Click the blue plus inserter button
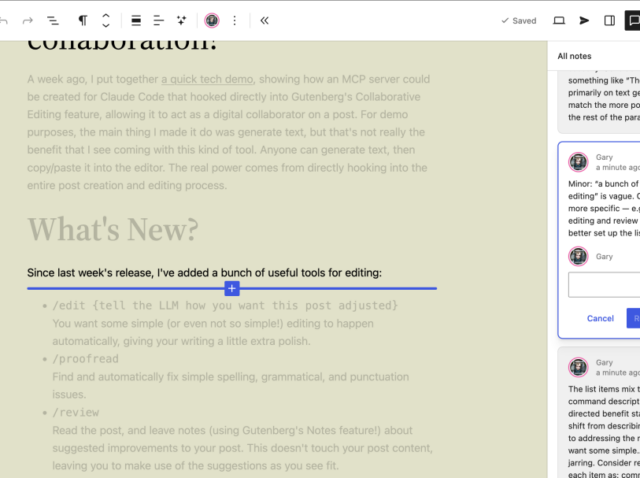640x478 pixels. pos(232,289)
